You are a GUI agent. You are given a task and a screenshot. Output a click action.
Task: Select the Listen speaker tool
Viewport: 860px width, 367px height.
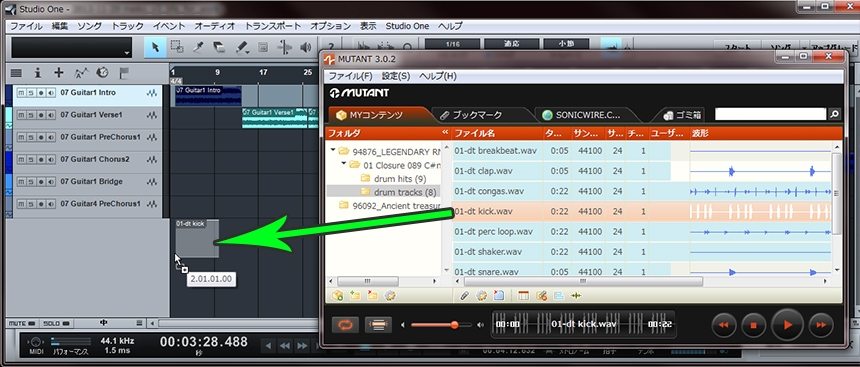click(x=305, y=48)
